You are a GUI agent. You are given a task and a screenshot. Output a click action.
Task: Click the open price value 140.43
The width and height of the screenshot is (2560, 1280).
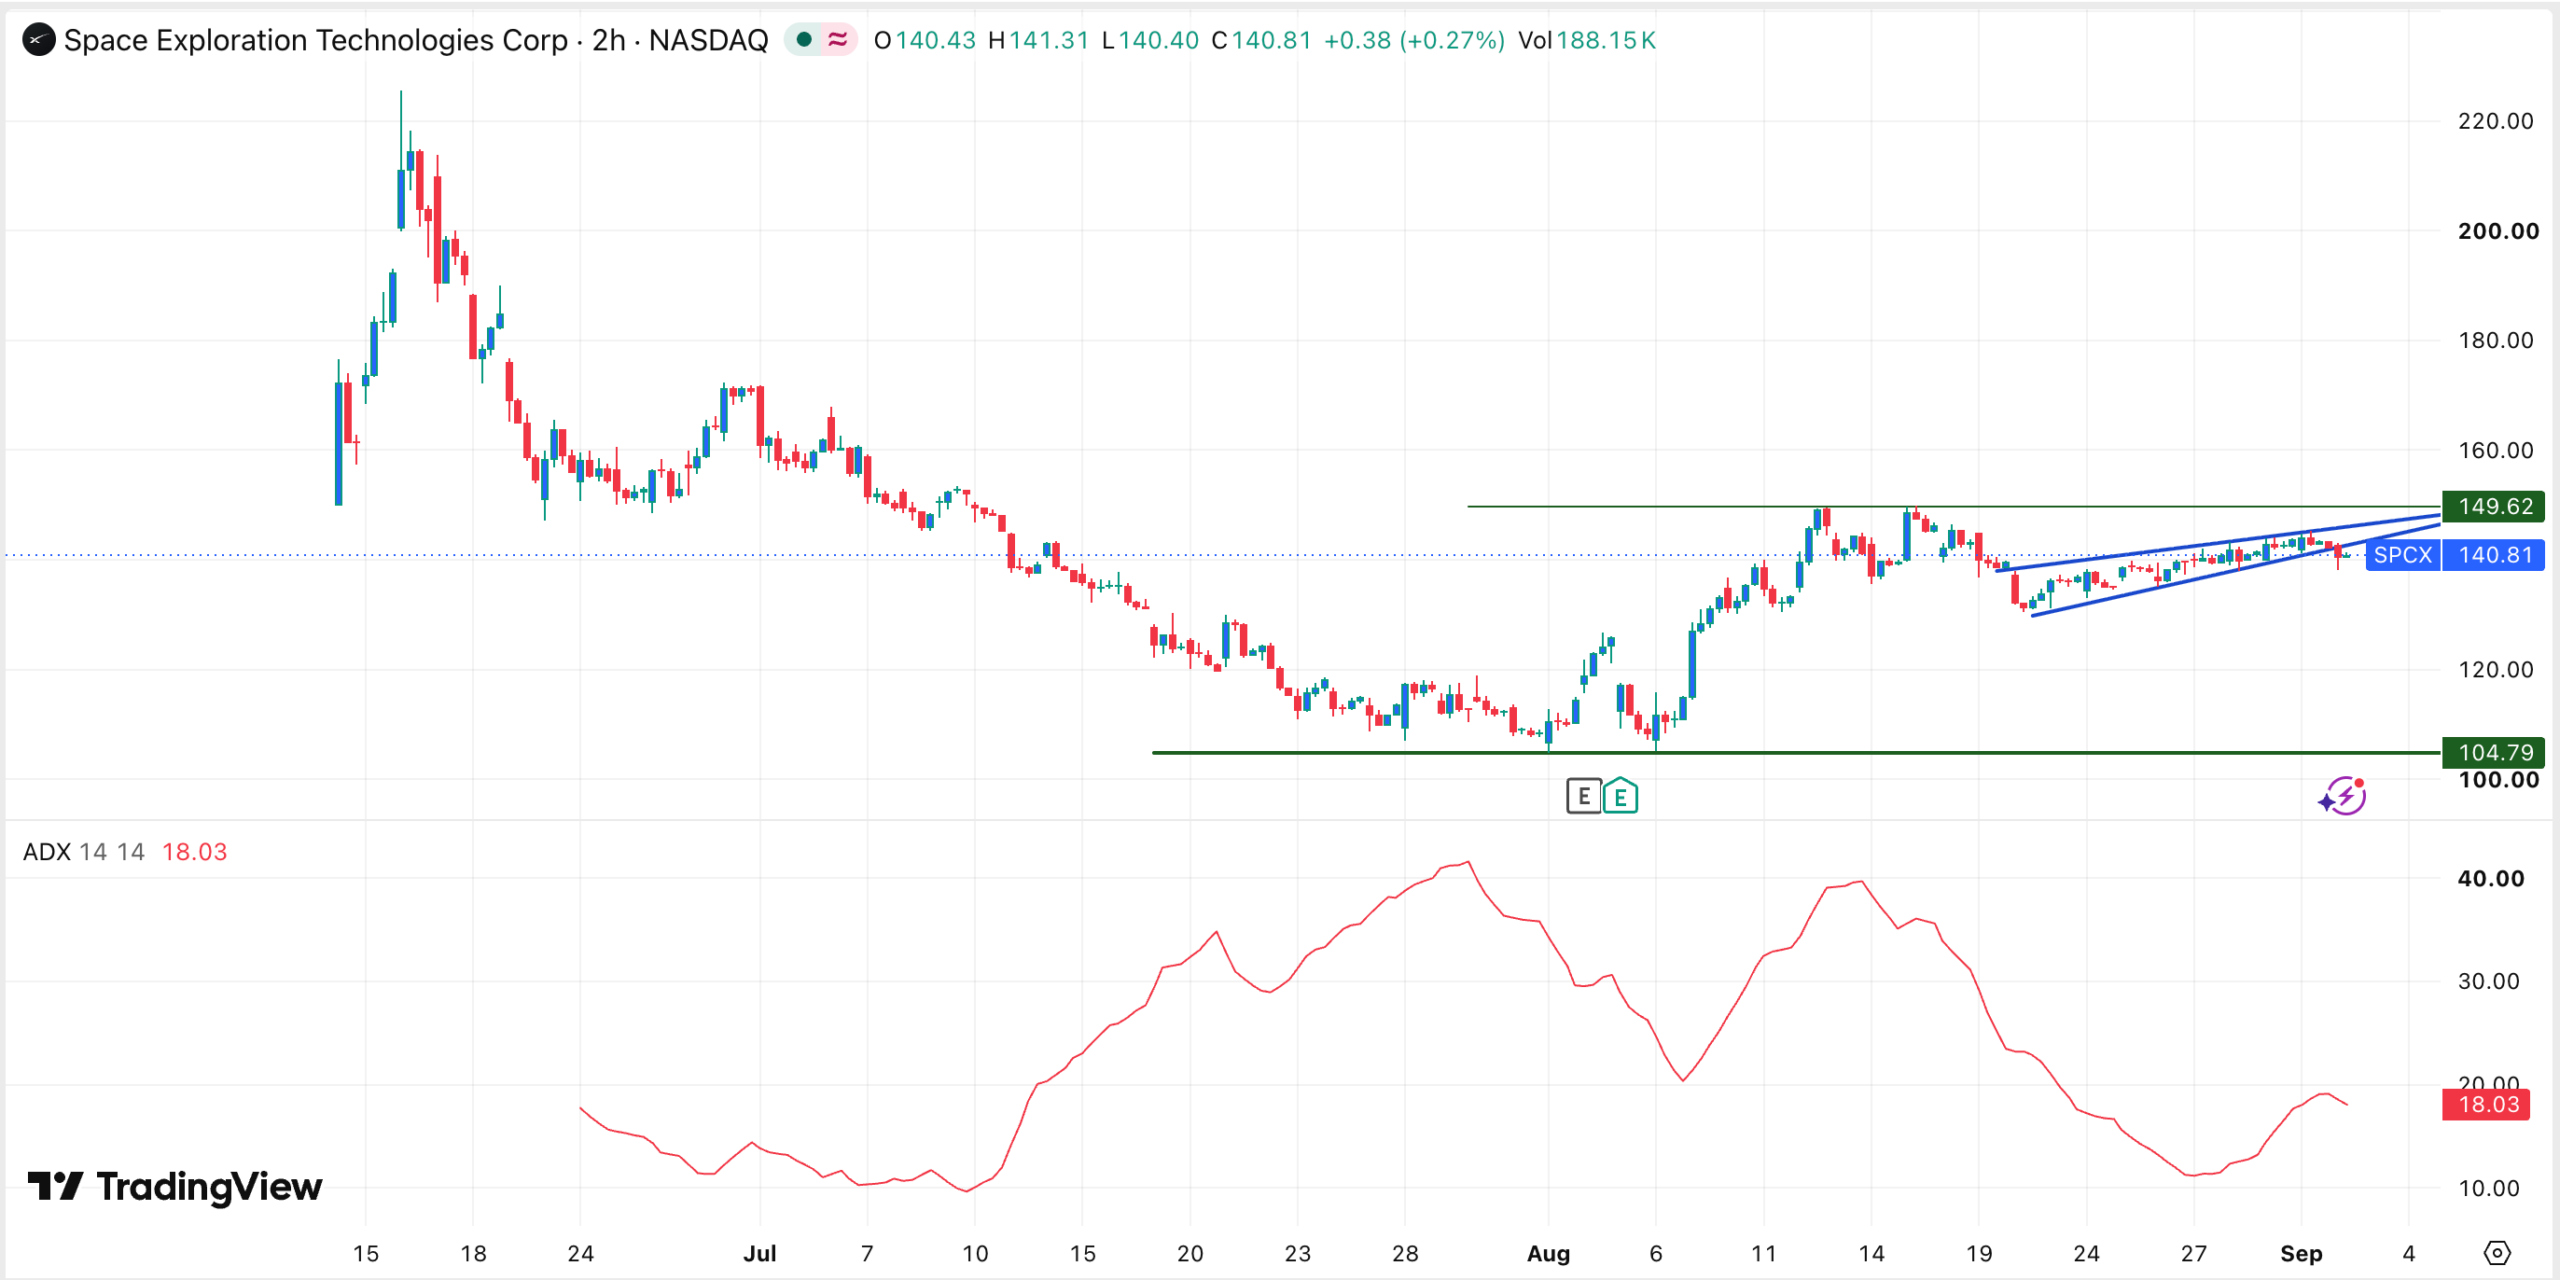(935, 40)
